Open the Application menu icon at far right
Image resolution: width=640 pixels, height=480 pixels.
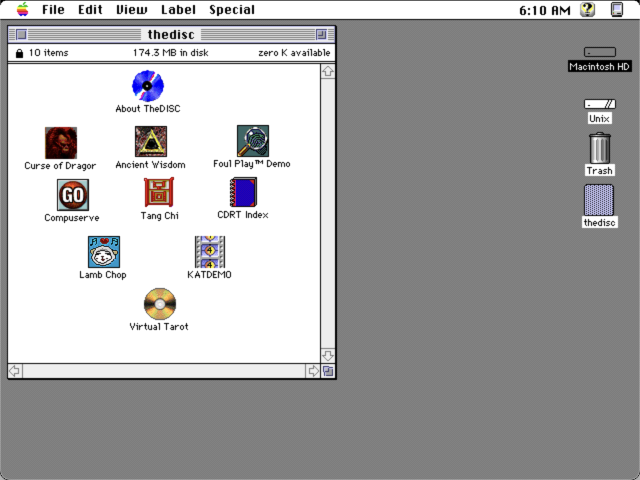[617, 9]
